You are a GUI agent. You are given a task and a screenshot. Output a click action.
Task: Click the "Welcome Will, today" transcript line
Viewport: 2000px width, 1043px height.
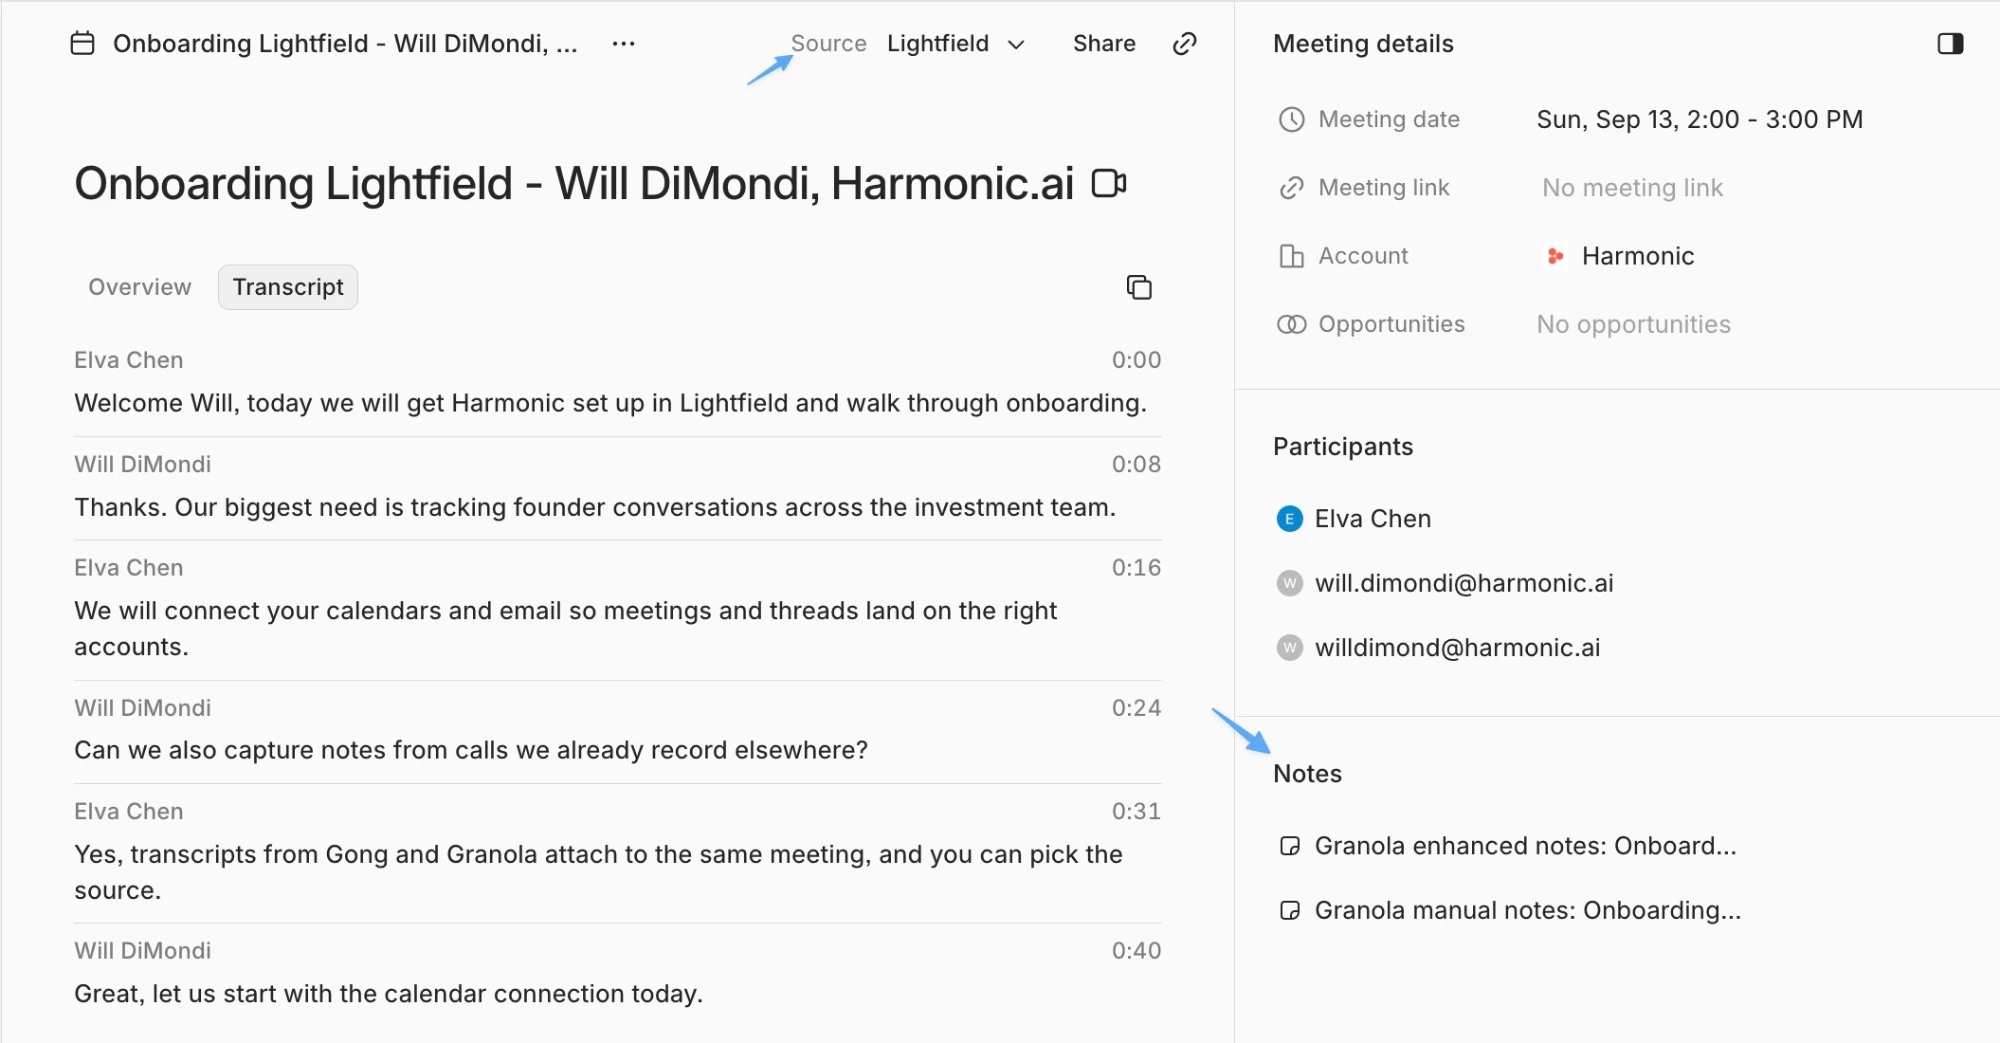pos(610,403)
